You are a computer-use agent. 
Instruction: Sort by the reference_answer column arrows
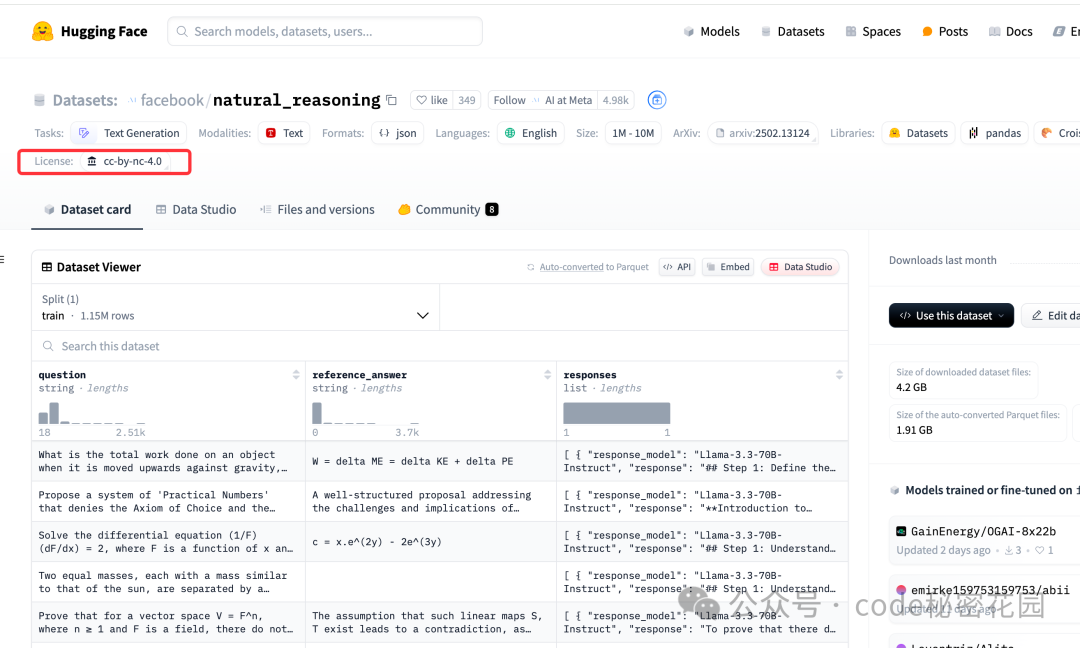tap(548, 375)
